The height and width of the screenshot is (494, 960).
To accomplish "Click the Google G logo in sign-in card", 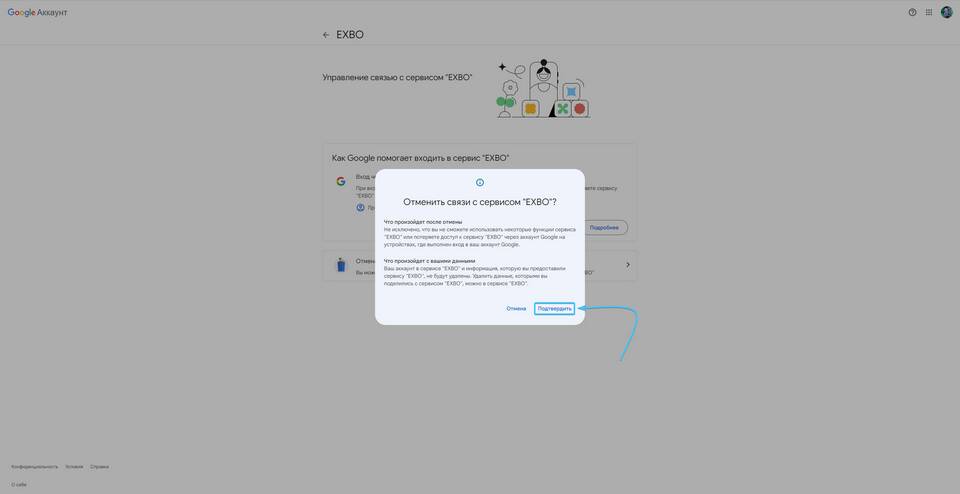I will tap(340, 181).
